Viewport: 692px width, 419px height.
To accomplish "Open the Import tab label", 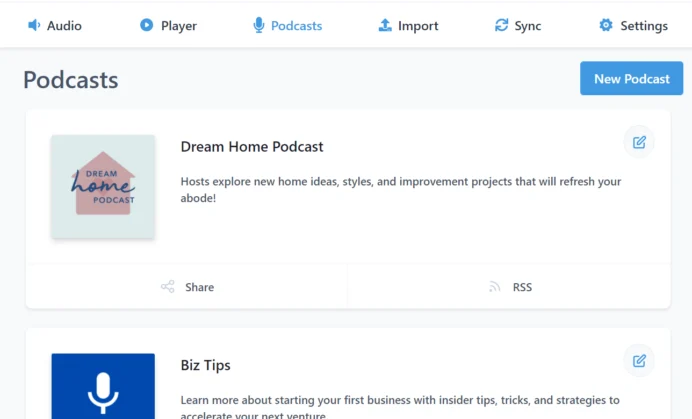I will [418, 26].
